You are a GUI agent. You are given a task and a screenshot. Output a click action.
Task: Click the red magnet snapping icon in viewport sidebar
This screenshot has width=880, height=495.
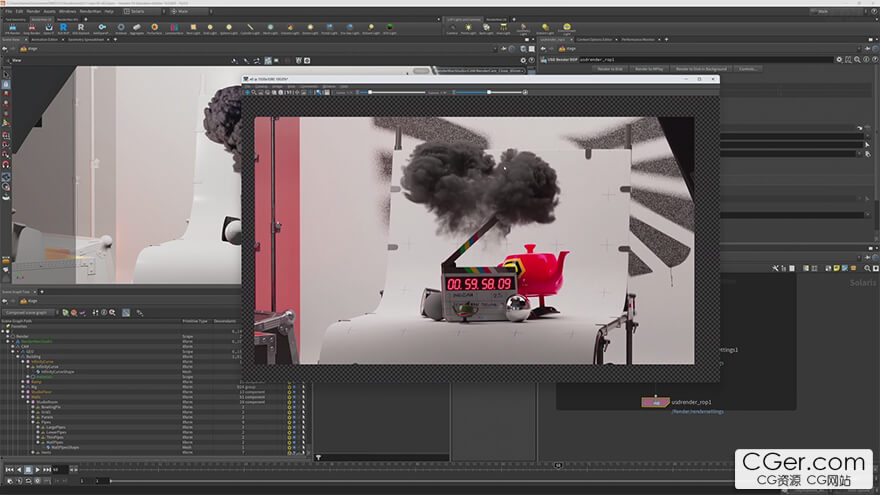[x=6, y=164]
